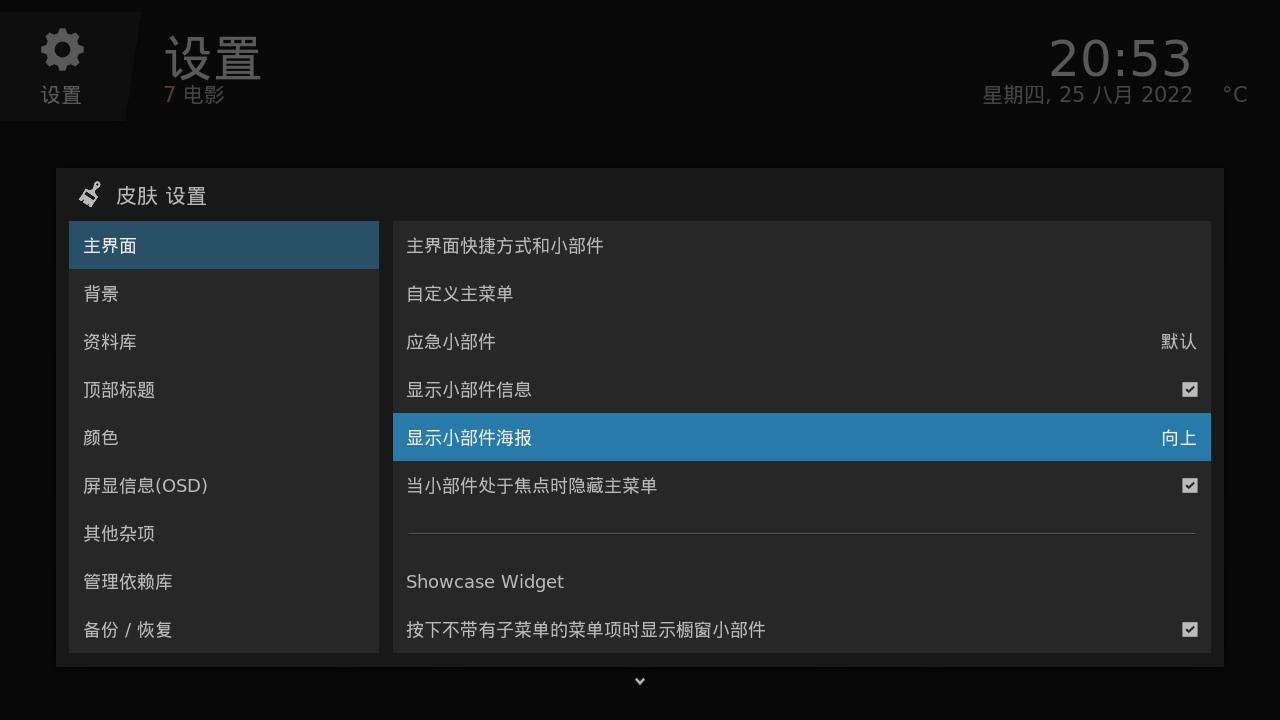Click the scroll-down chevron arrow
Image resolution: width=1280 pixels, height=720 pixels.
[x=640, y=681]
